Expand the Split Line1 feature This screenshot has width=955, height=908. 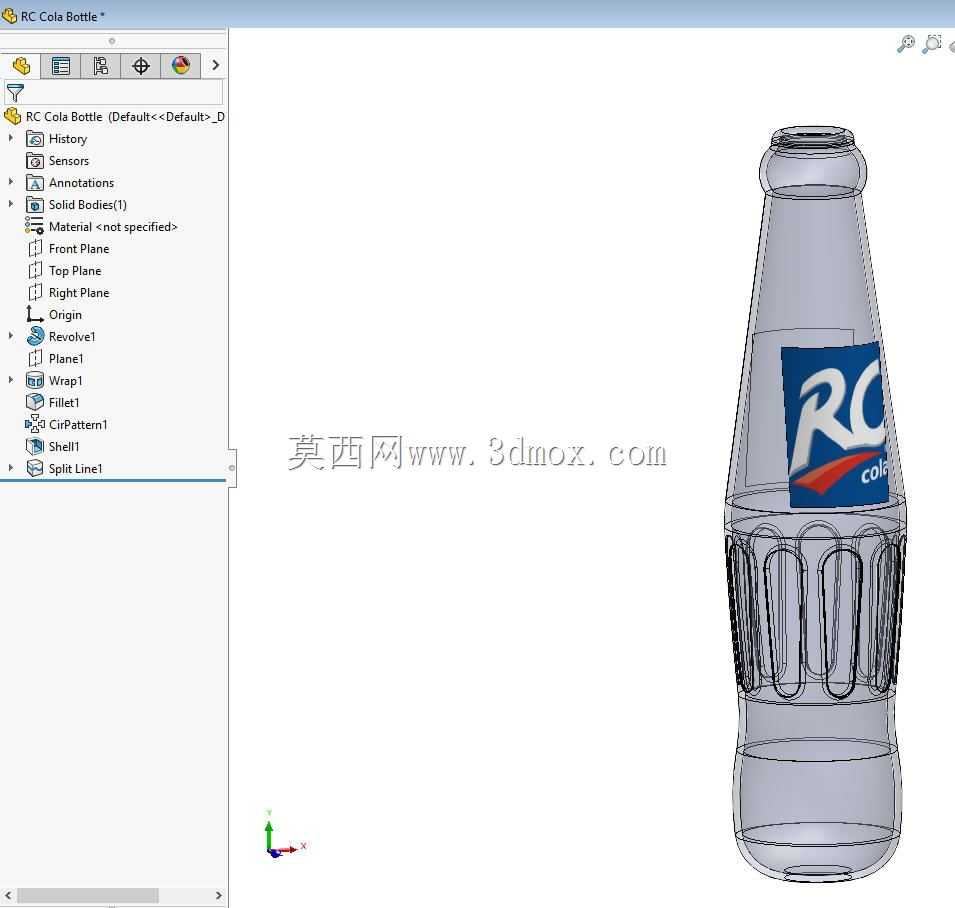click(10, 468)
